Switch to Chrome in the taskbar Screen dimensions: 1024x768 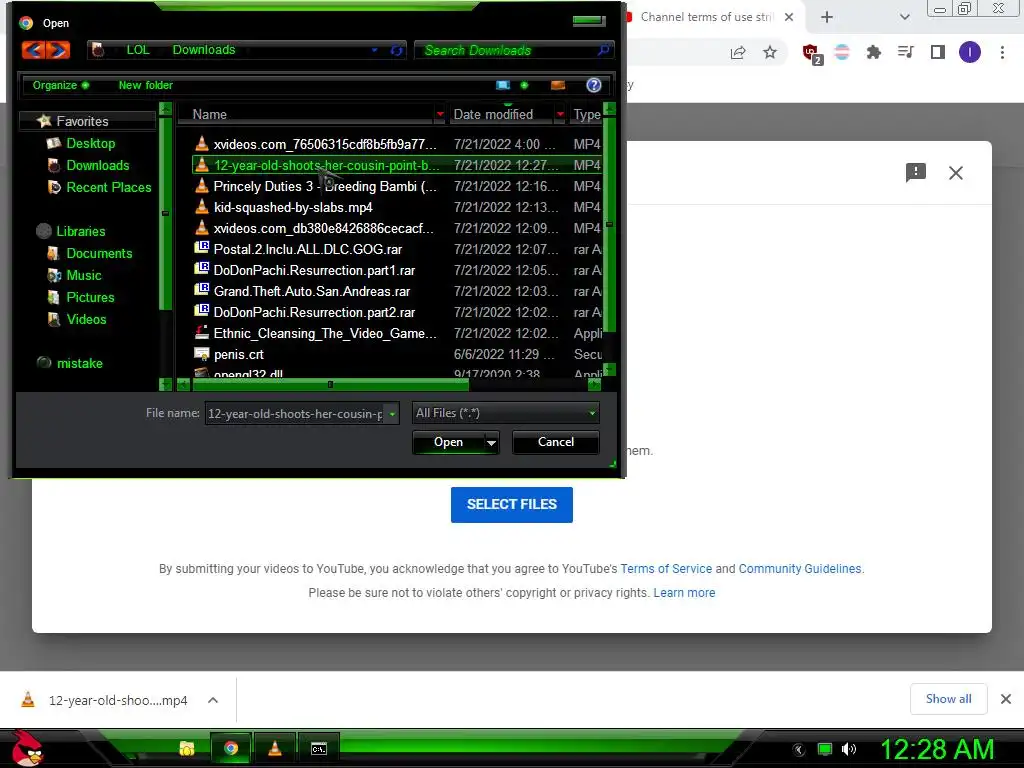click(x=231, y=748)
